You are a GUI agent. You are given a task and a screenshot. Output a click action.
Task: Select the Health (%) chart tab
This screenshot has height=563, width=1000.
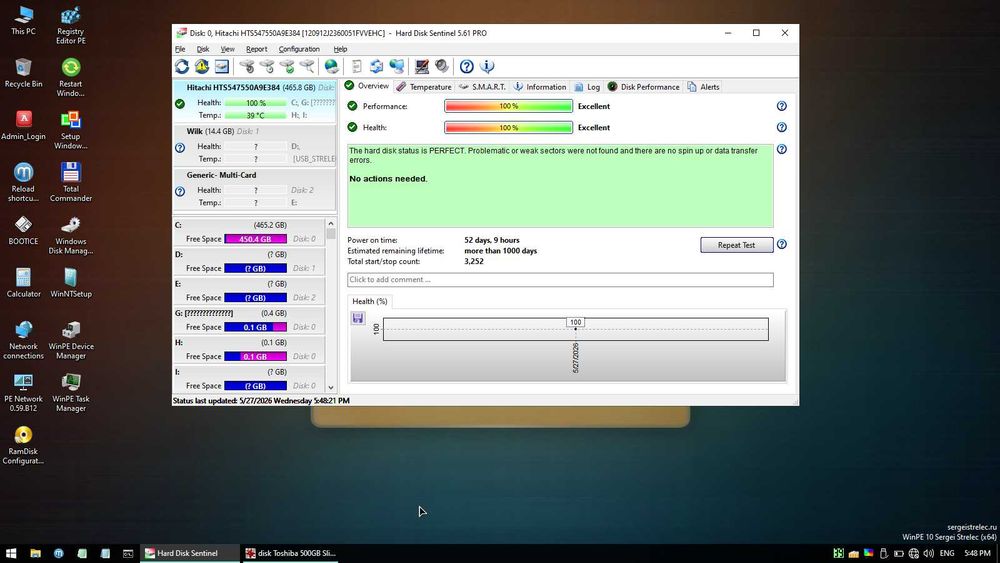pos(370,301)
